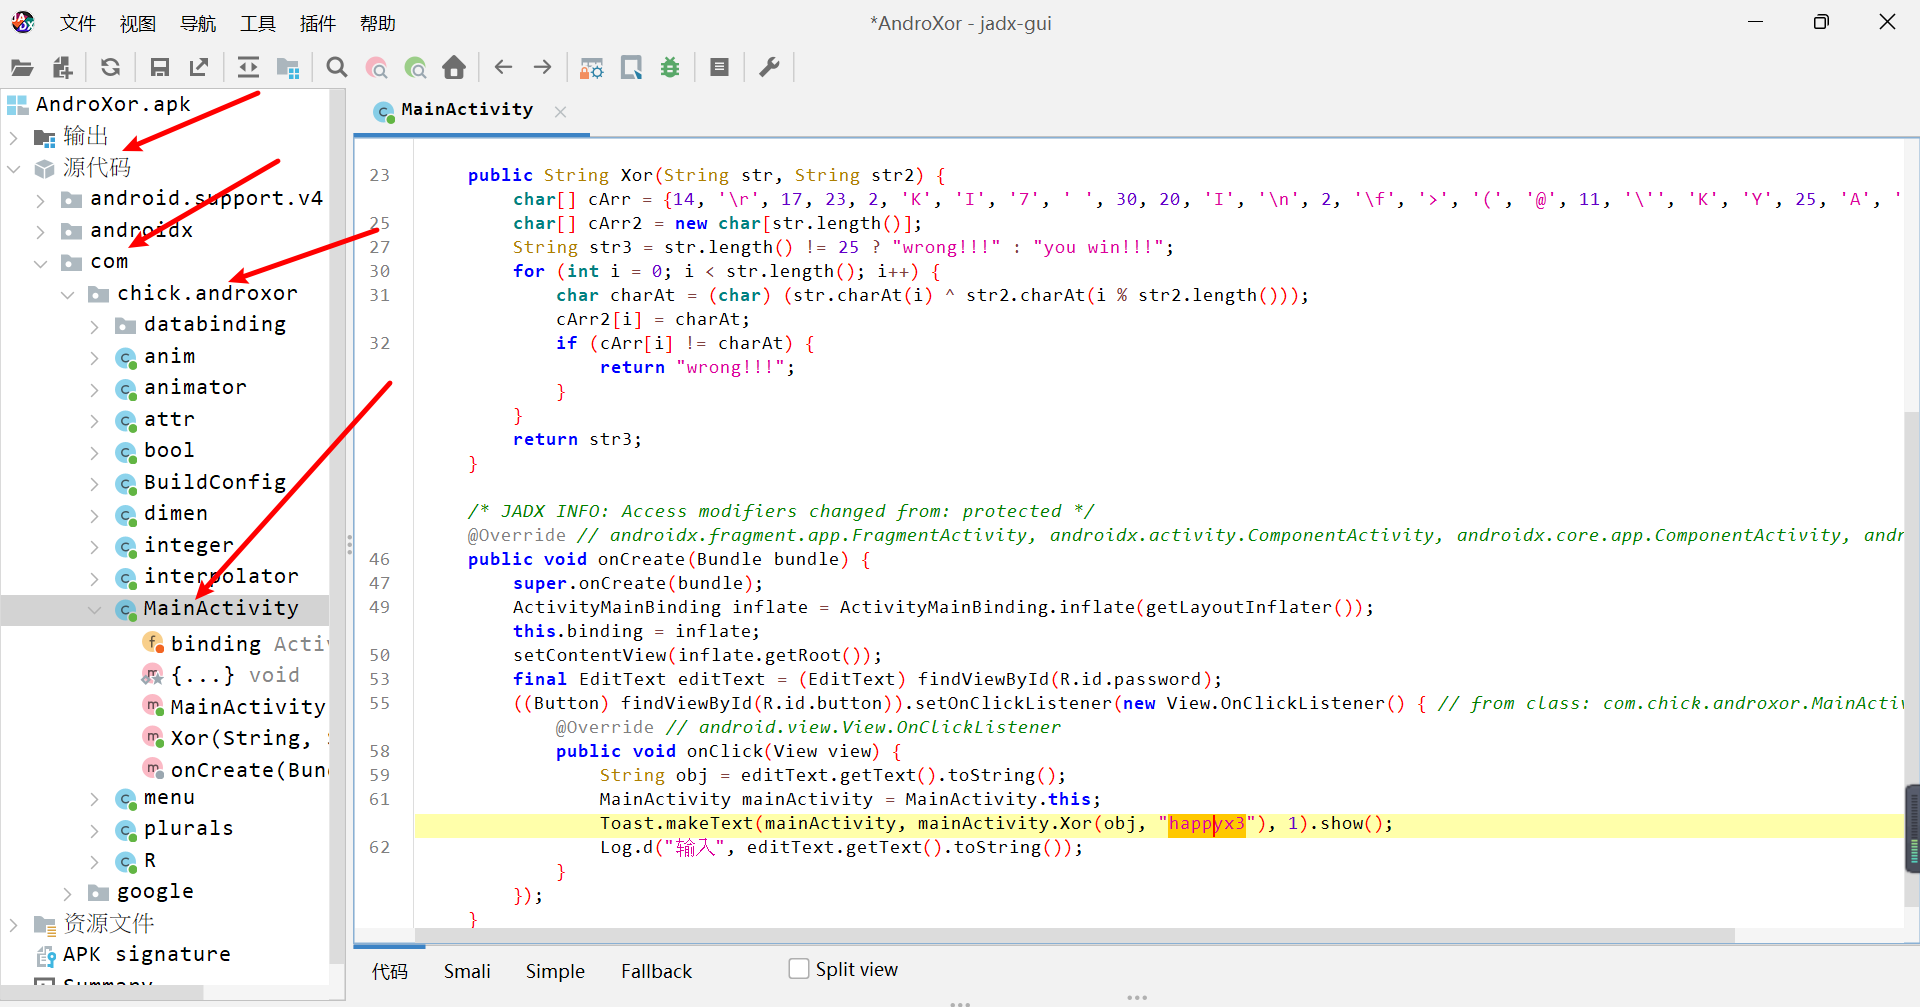Open the 帮助 menu
The image size is (1920, 1007).
(378, 23)
